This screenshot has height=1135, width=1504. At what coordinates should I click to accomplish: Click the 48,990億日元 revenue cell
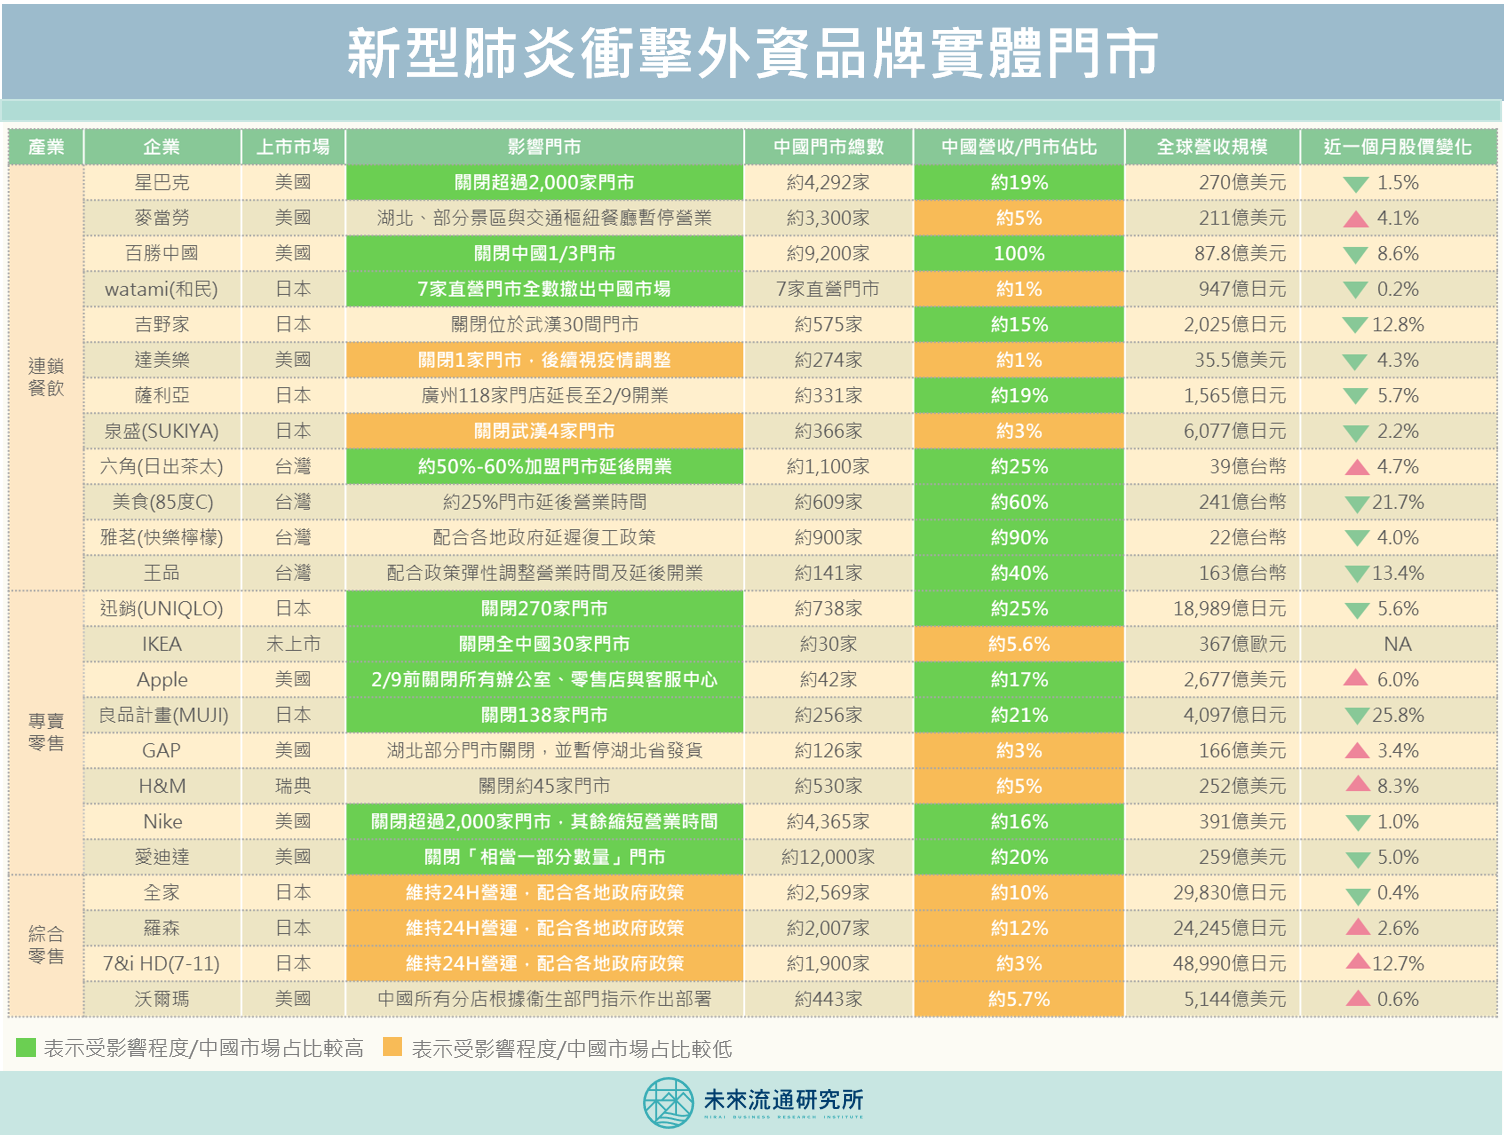[1212, 963]
